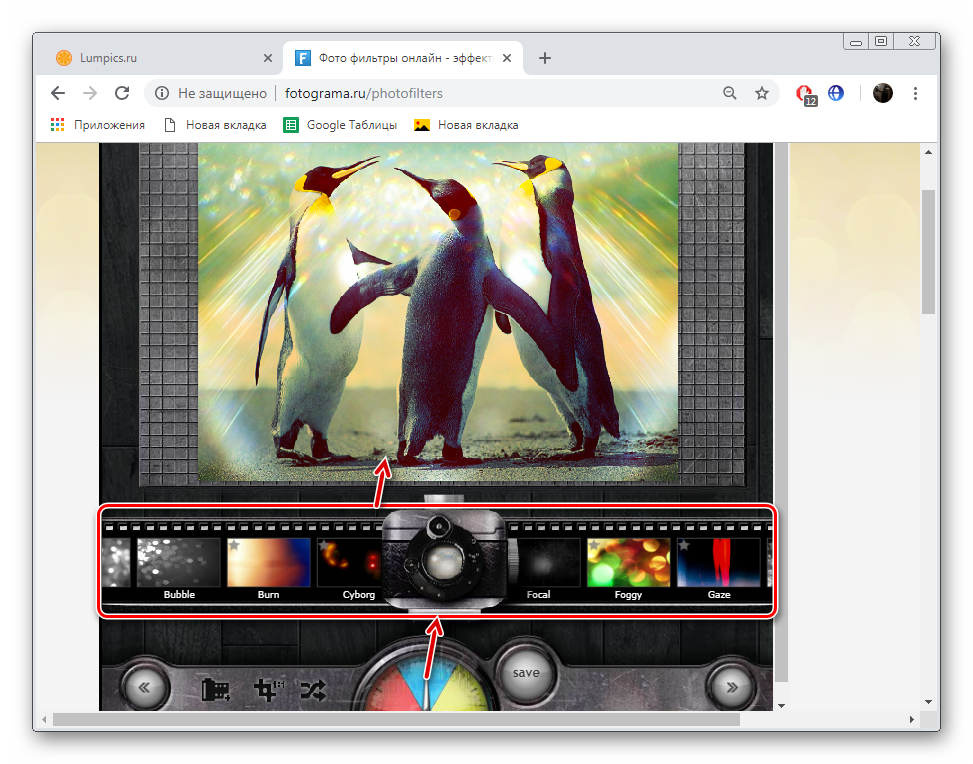Open the user profile avatar menu

pos(882,93)
